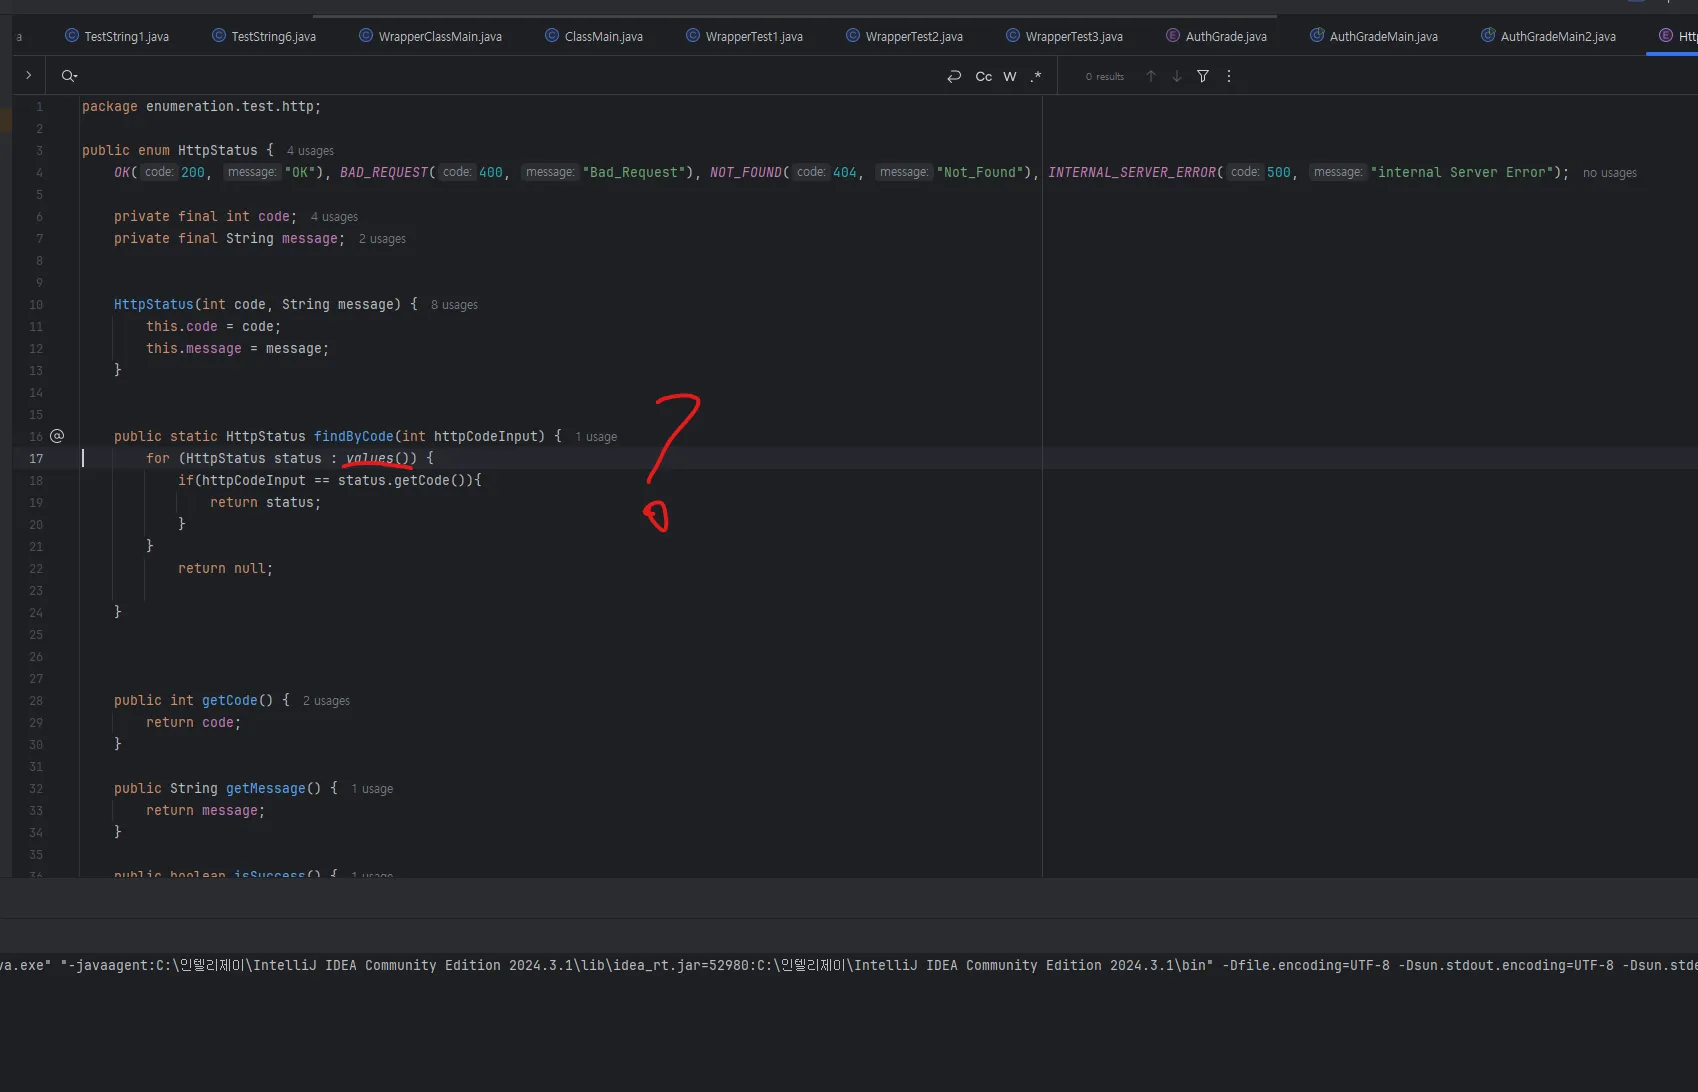Go to next occurrence arrow
Viewport: 1698px width, 1092px height.
coord(1177,76)
